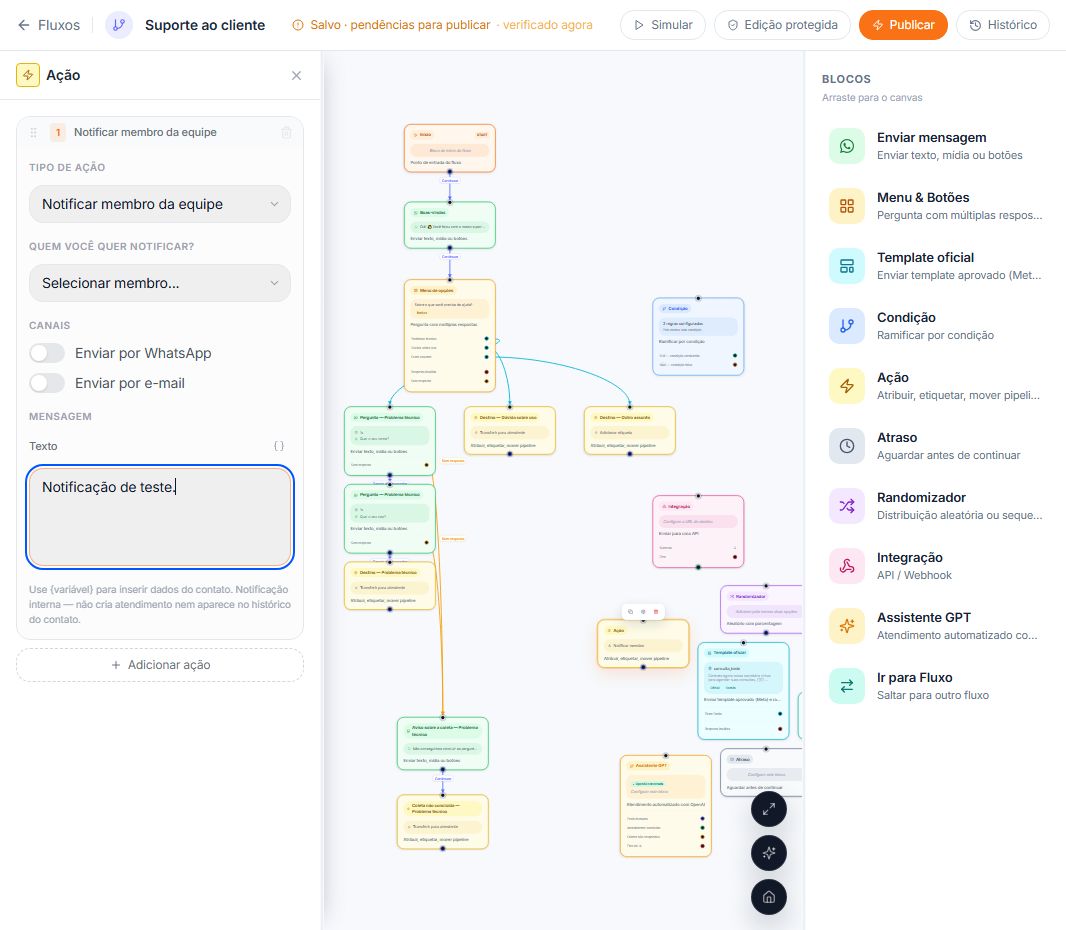Screen dimensions: 1066x930
Task: Click the sparkle auto-arrange canvas button
Action: (769, 853)
